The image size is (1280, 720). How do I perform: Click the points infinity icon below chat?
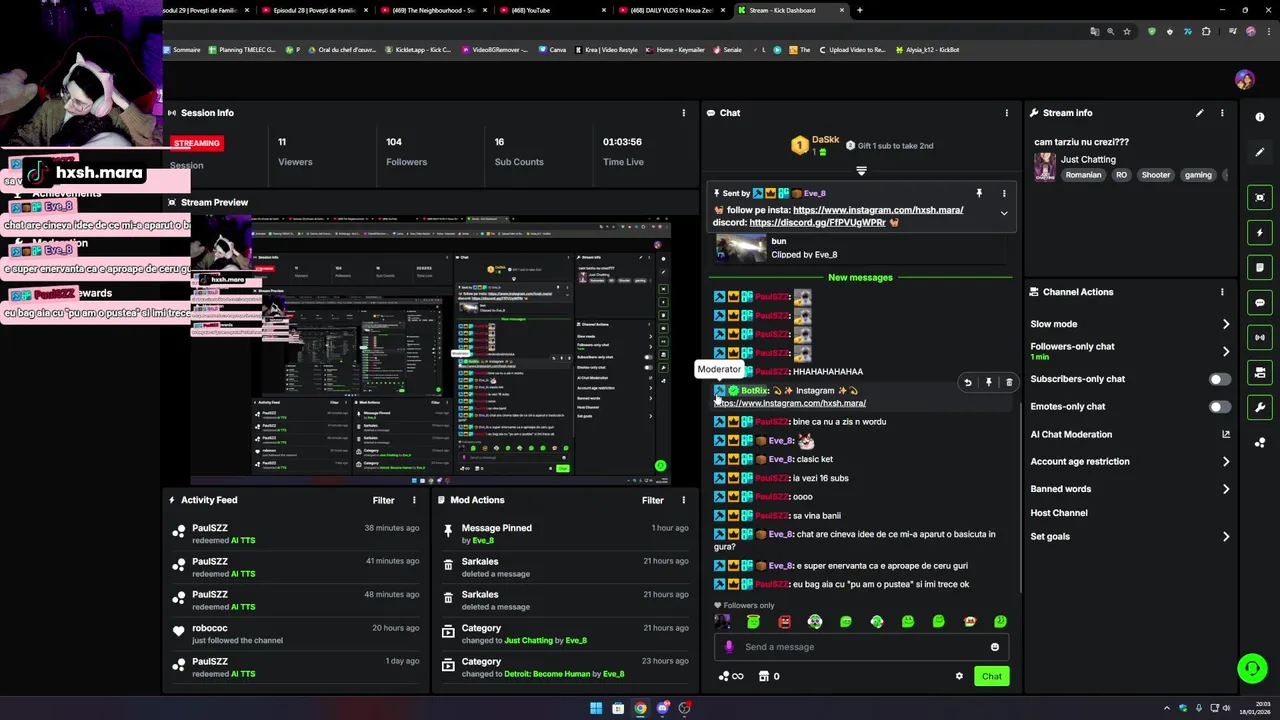731,676
